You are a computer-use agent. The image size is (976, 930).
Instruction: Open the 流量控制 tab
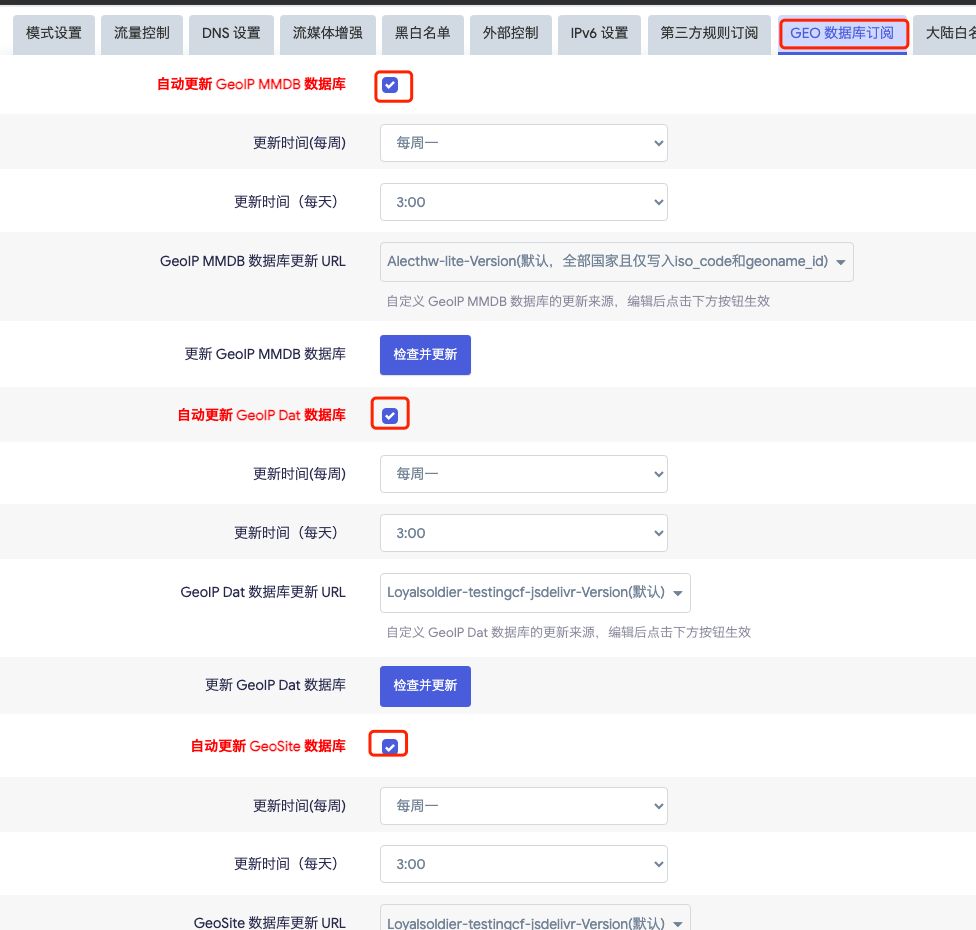[x=142, y=34]
